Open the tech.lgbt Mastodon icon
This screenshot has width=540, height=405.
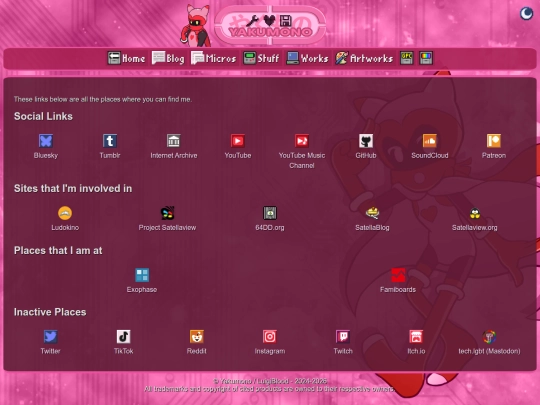[489, 336]
